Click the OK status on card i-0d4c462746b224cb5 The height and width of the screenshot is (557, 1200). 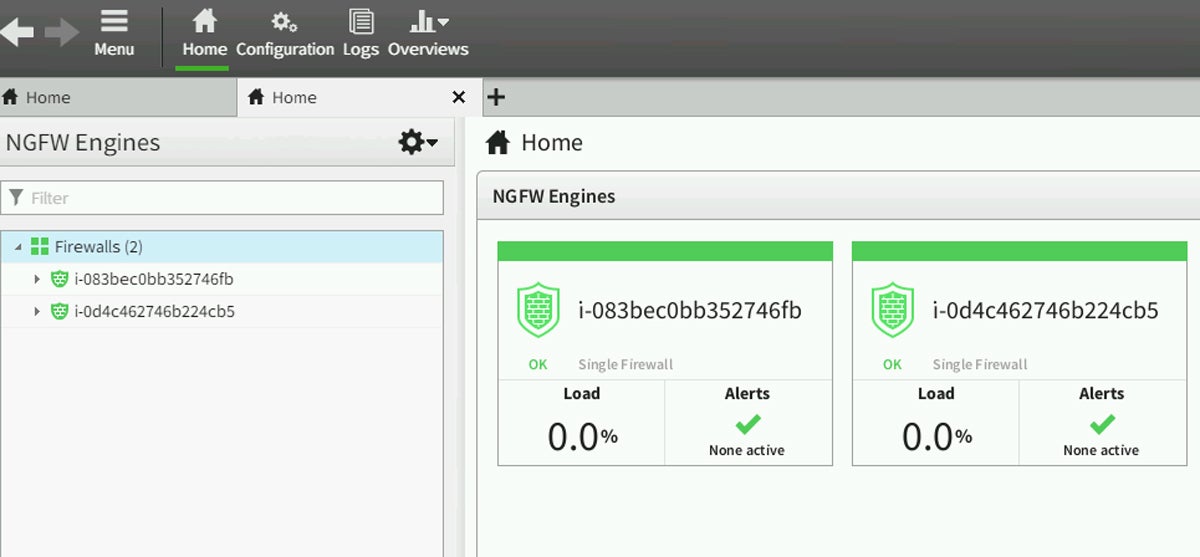point(892,364)
